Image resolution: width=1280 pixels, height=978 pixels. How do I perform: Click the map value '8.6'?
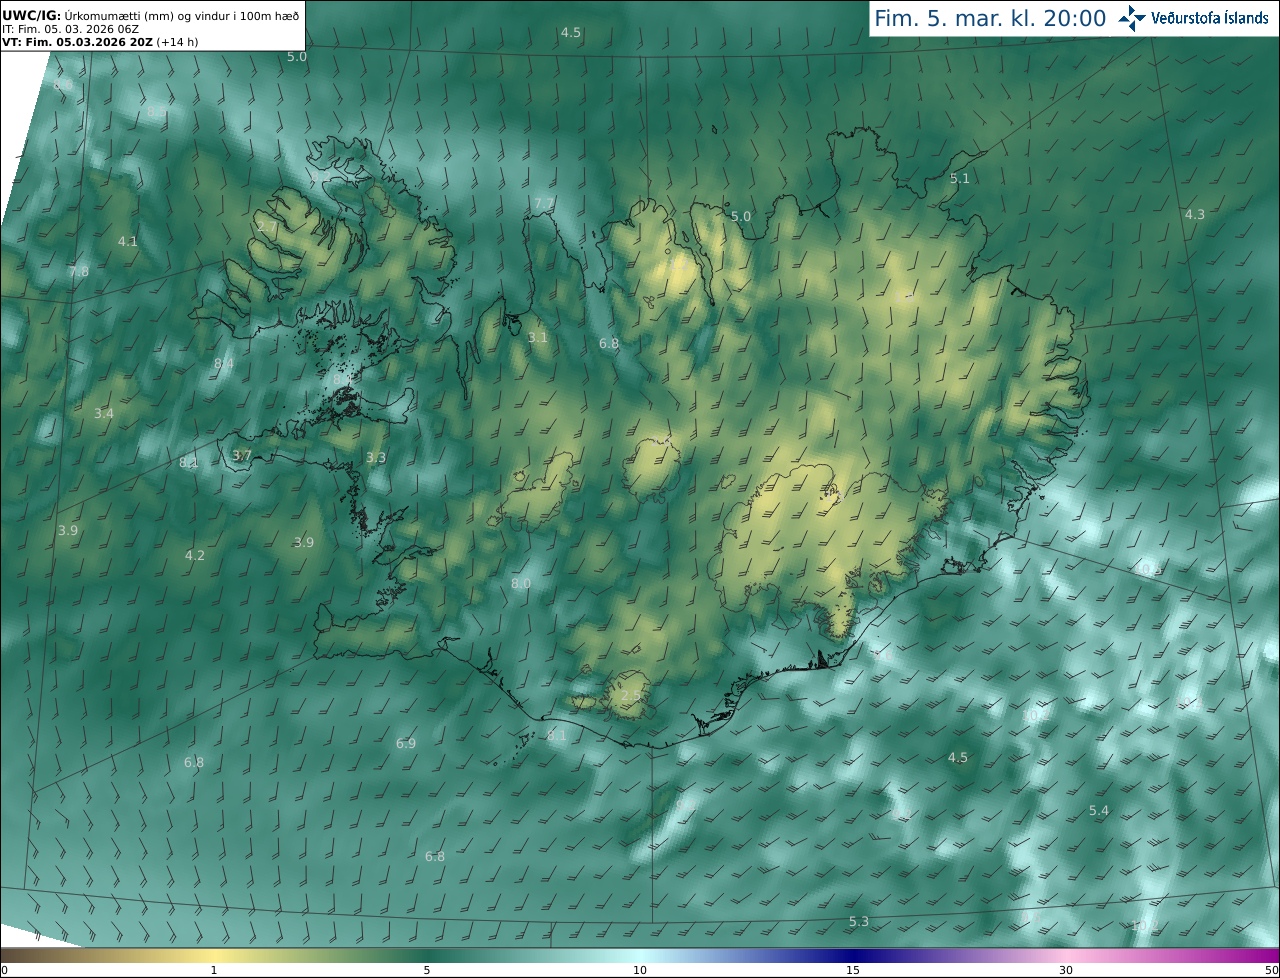pyautogui.click(x=62, y=85)
